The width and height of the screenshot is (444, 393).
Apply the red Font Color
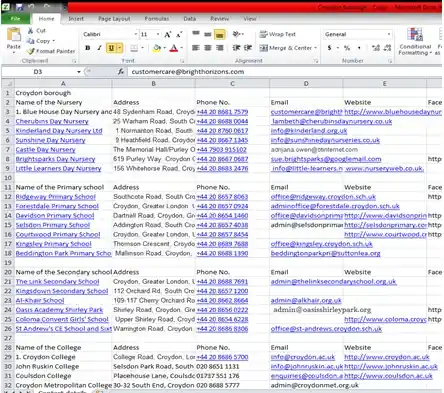[174, 48]
